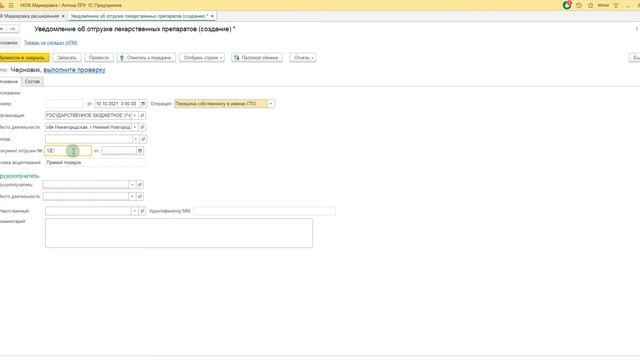Open the Отчеты dropdown button
640x360 pixels.
(x=302, y=58)
